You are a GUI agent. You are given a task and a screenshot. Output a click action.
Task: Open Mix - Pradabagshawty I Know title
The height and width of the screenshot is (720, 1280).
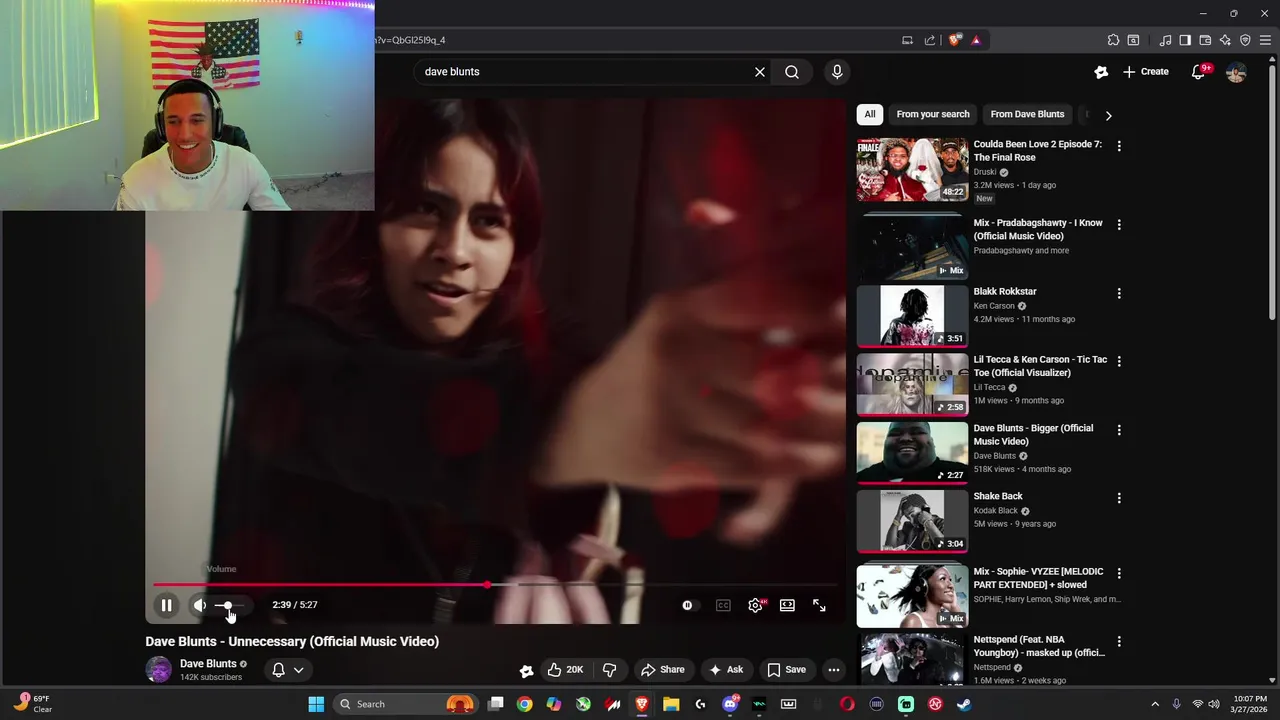coord(1038,229)
